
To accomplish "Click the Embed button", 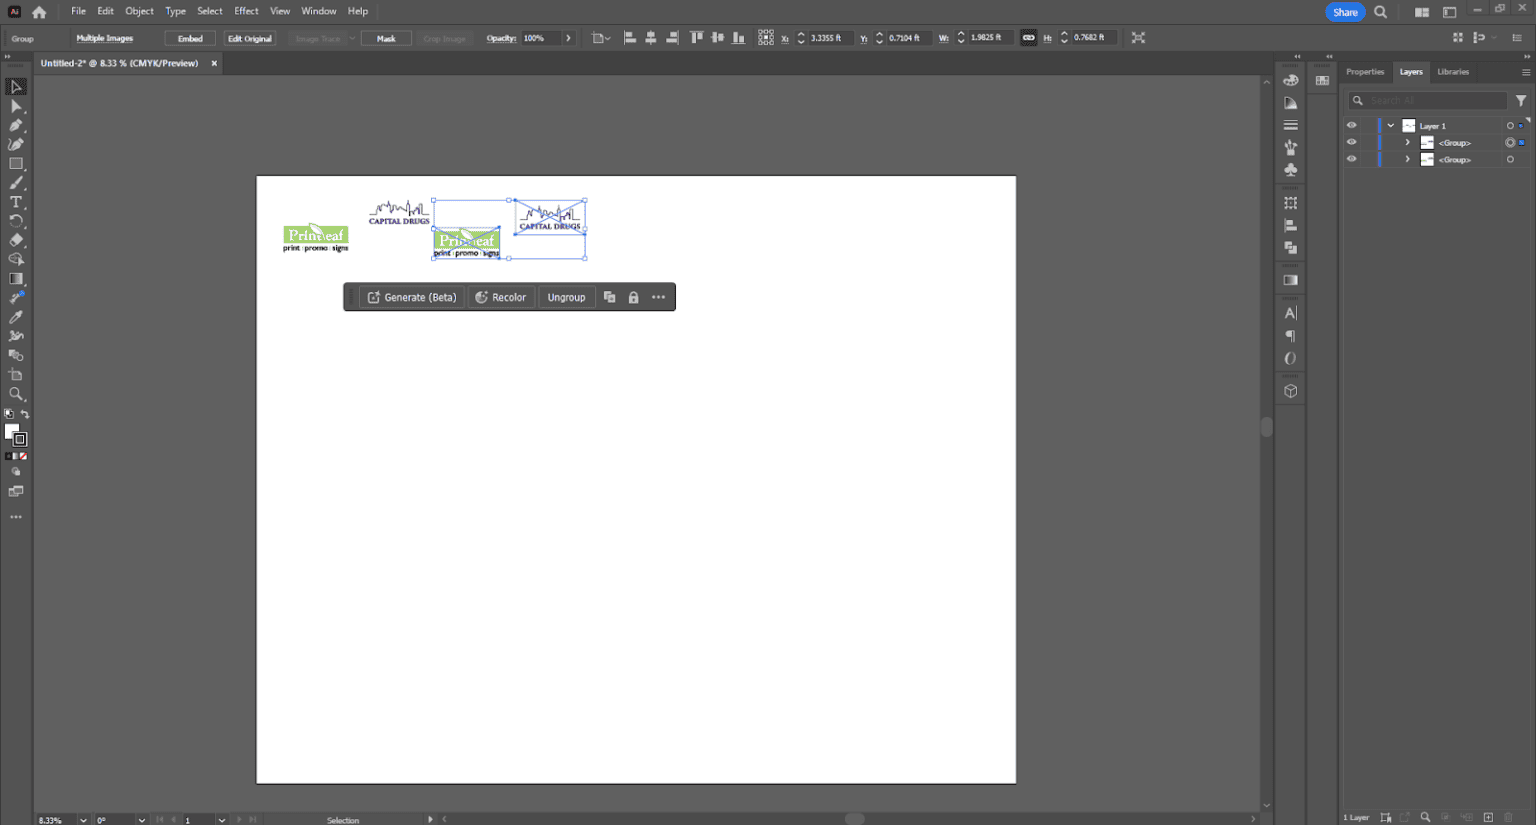I will click(x=189, y=37).
